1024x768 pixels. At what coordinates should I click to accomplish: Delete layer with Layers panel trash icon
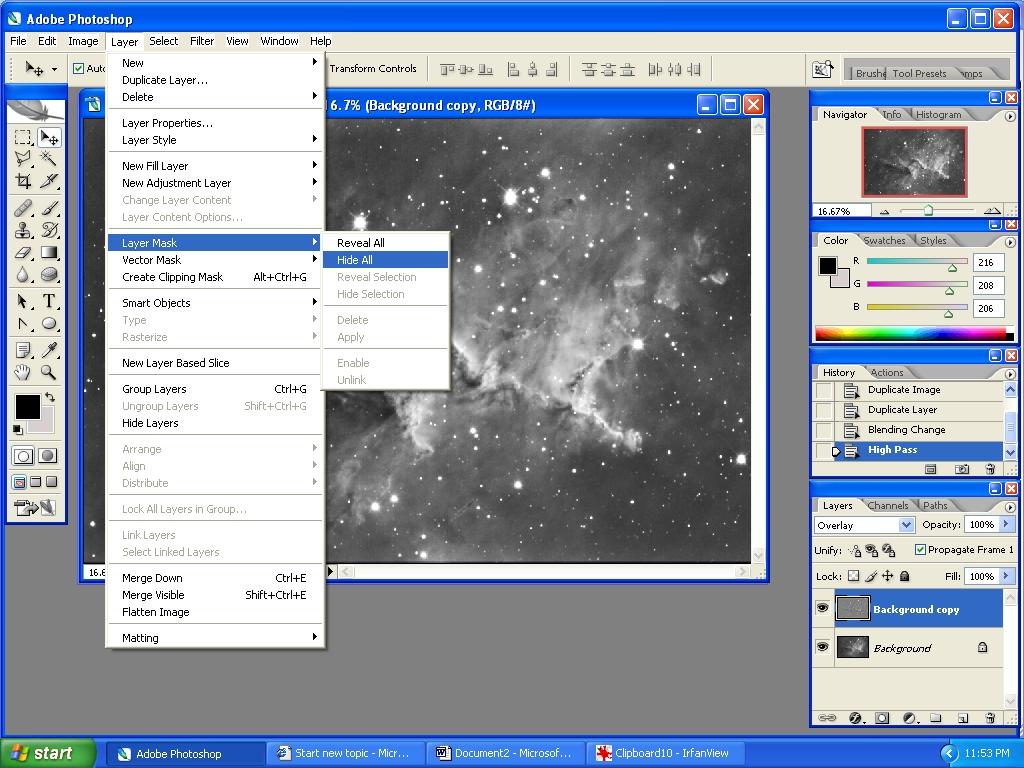coord(990,718)
